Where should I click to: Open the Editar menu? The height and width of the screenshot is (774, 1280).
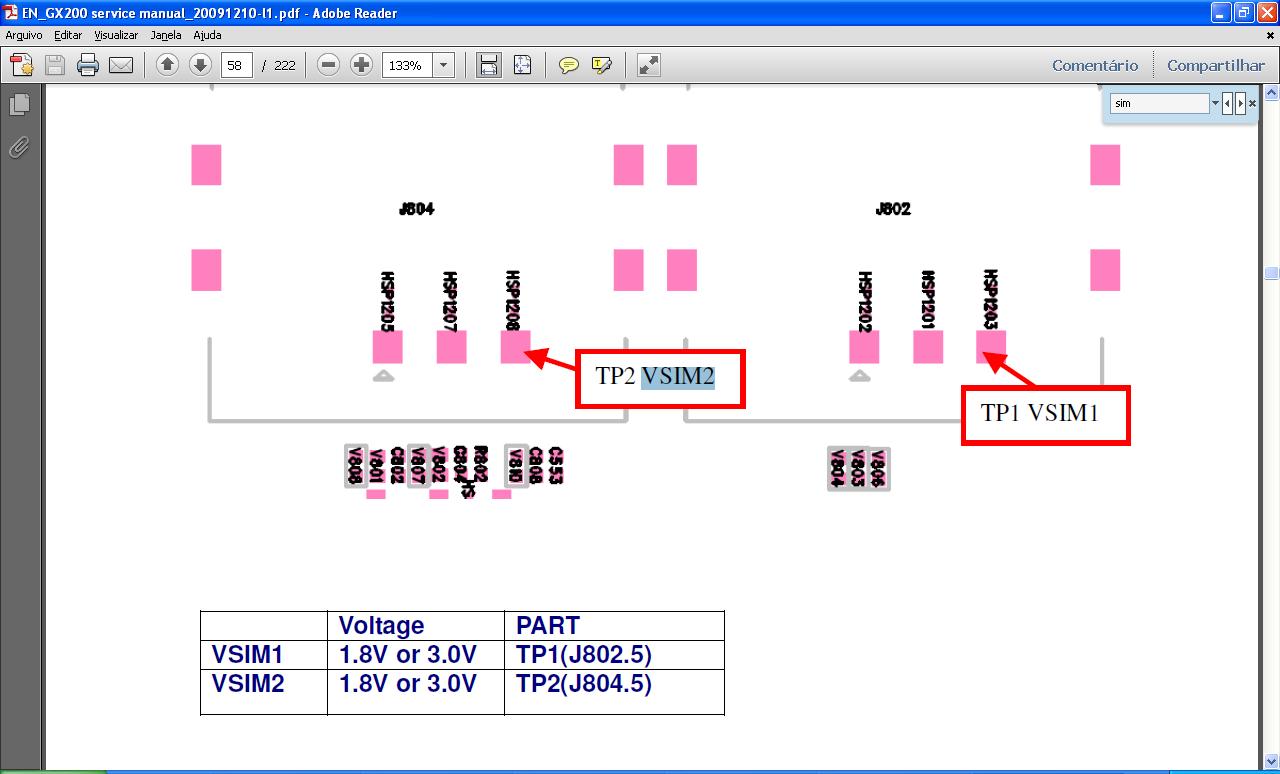point(68,35)
